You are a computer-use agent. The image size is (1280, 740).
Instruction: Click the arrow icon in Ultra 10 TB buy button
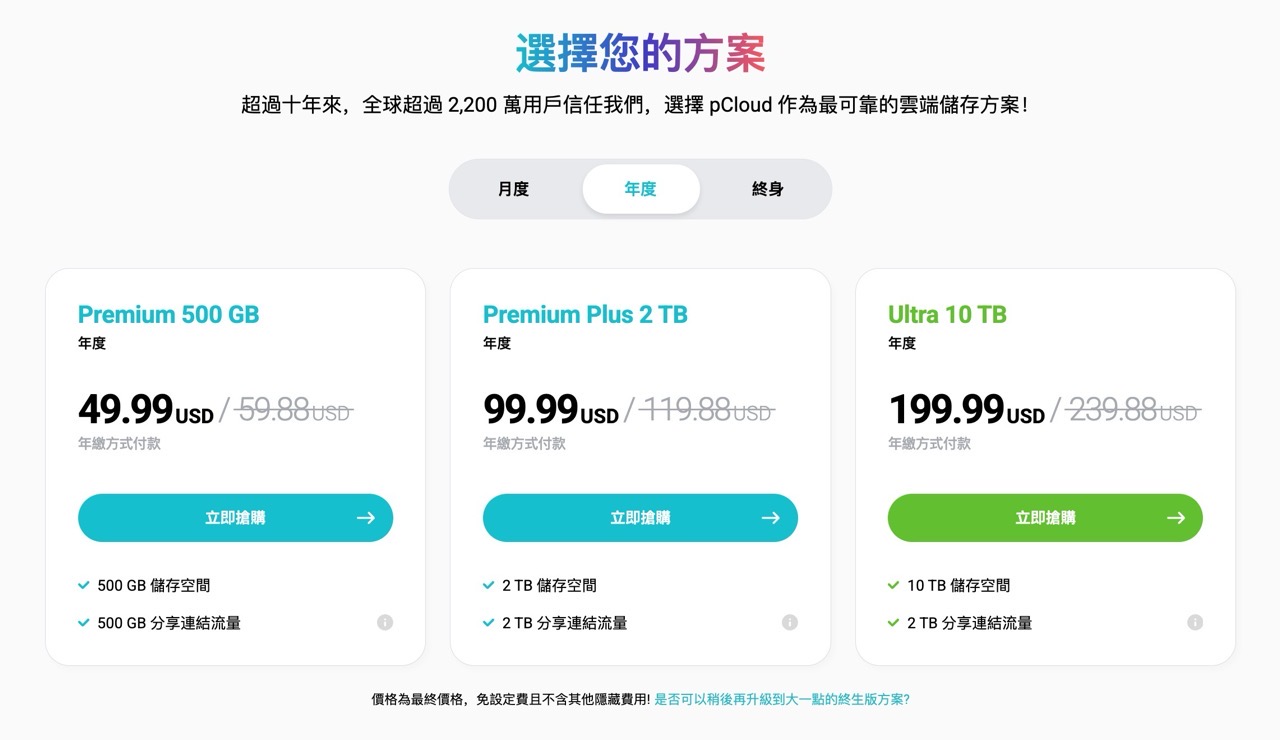pos(1176,518)
